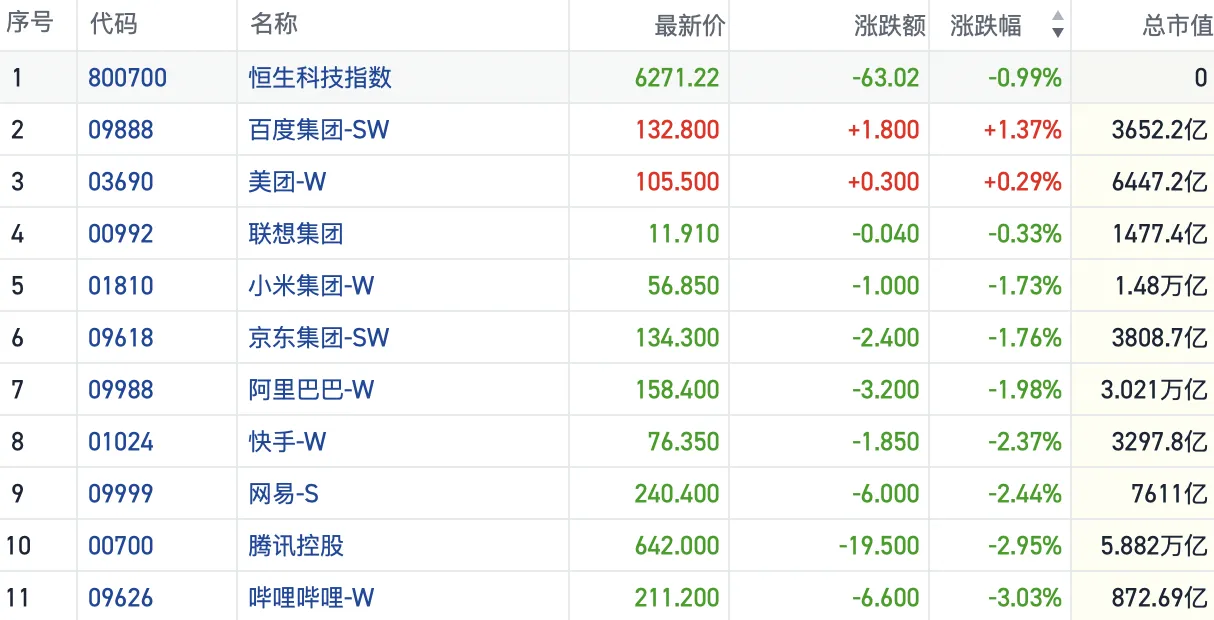Sort by the 总市值 column header

pos(1177,25)
